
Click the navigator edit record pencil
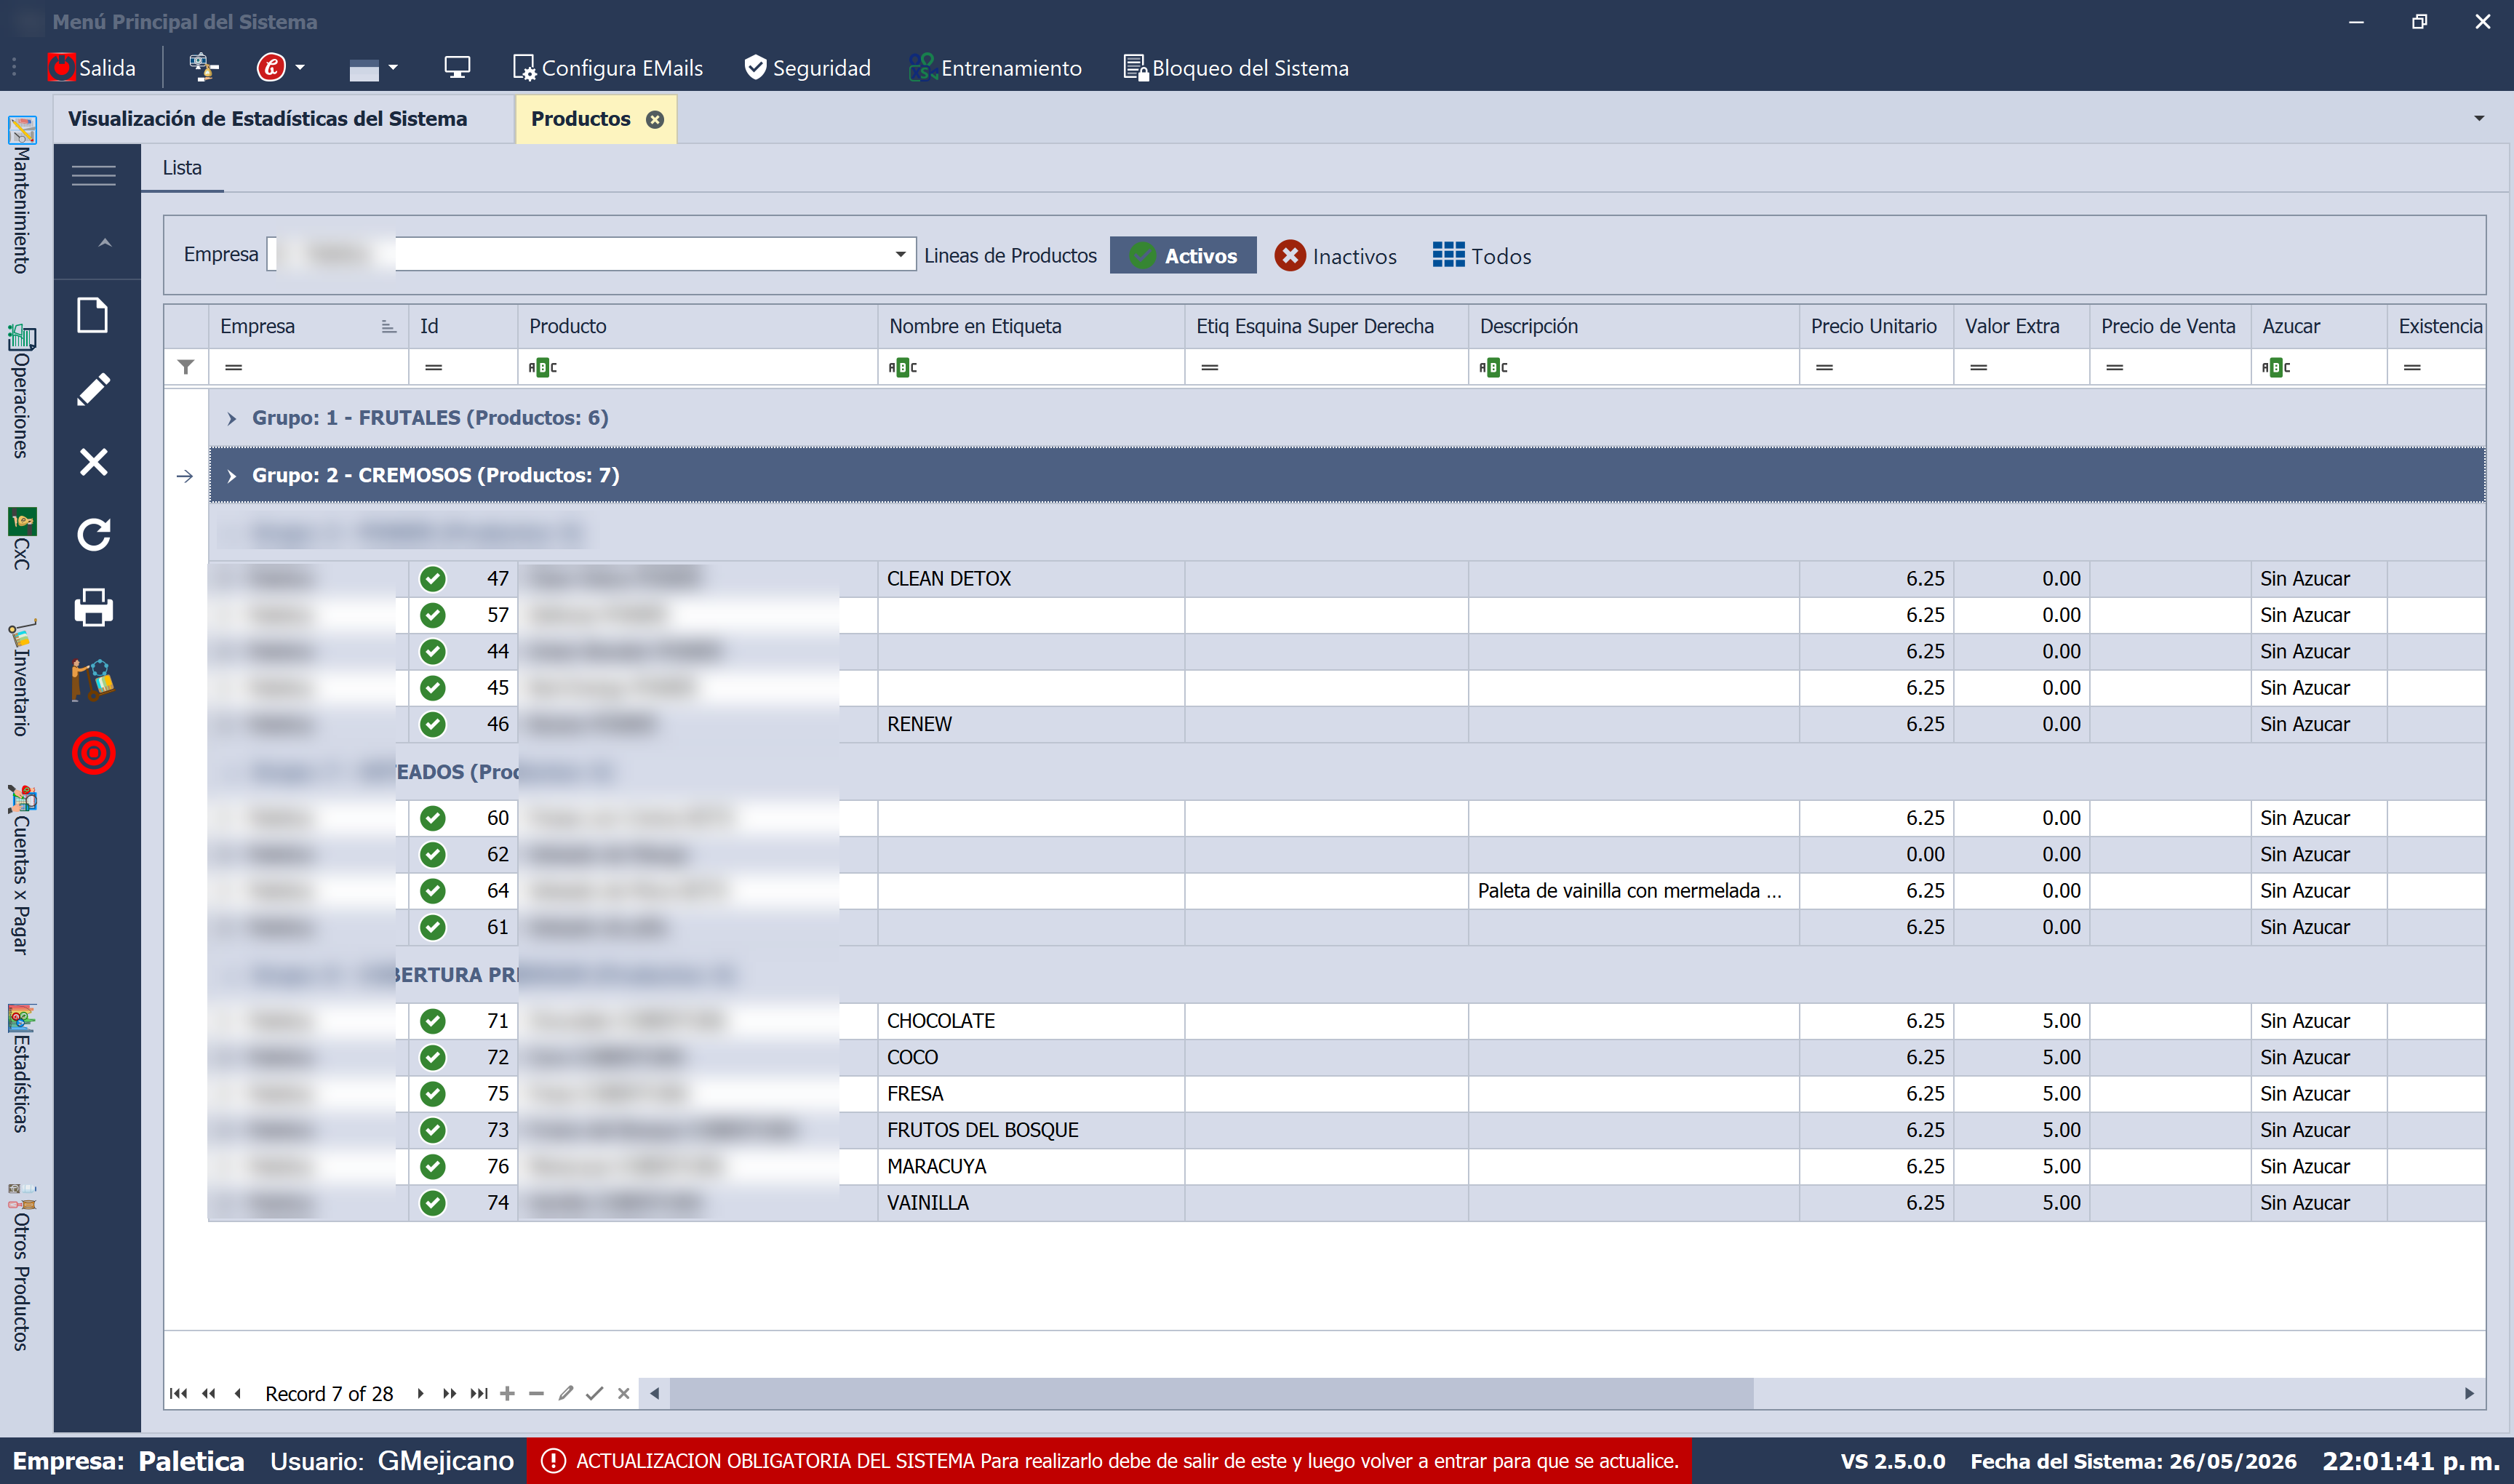pyautogui.click(x=566, y=1393)
